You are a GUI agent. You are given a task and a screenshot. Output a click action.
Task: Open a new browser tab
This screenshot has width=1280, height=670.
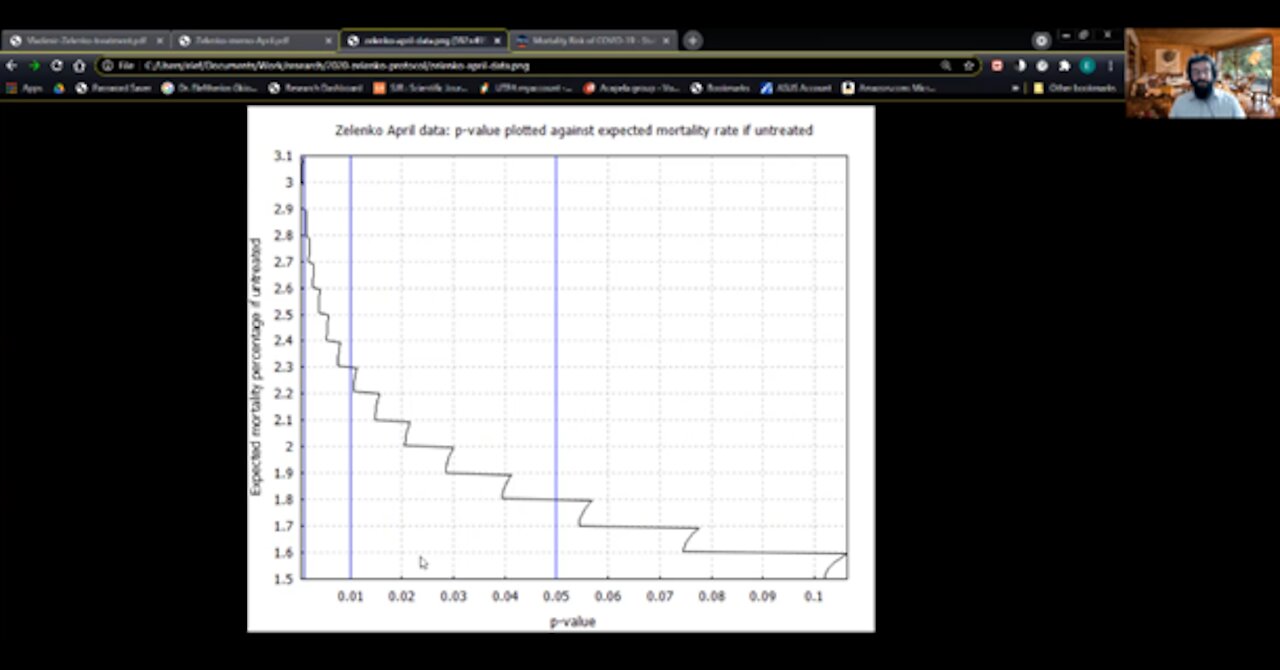click(692, 41)
